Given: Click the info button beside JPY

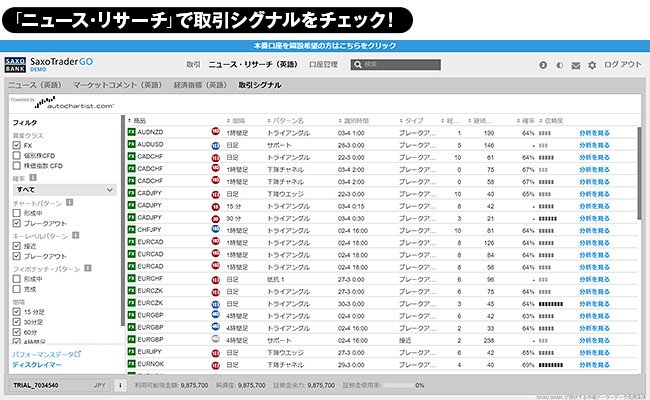Looking at the screenshot, I should [120, 385].
